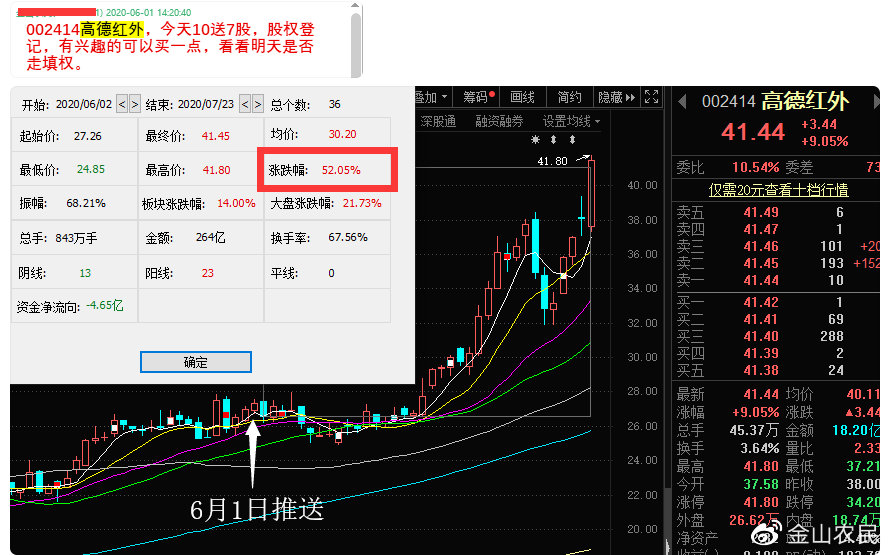The image size is (888, 555).
Task: Click 隐藏 to collapse the side panel
Action: point(617,97)
